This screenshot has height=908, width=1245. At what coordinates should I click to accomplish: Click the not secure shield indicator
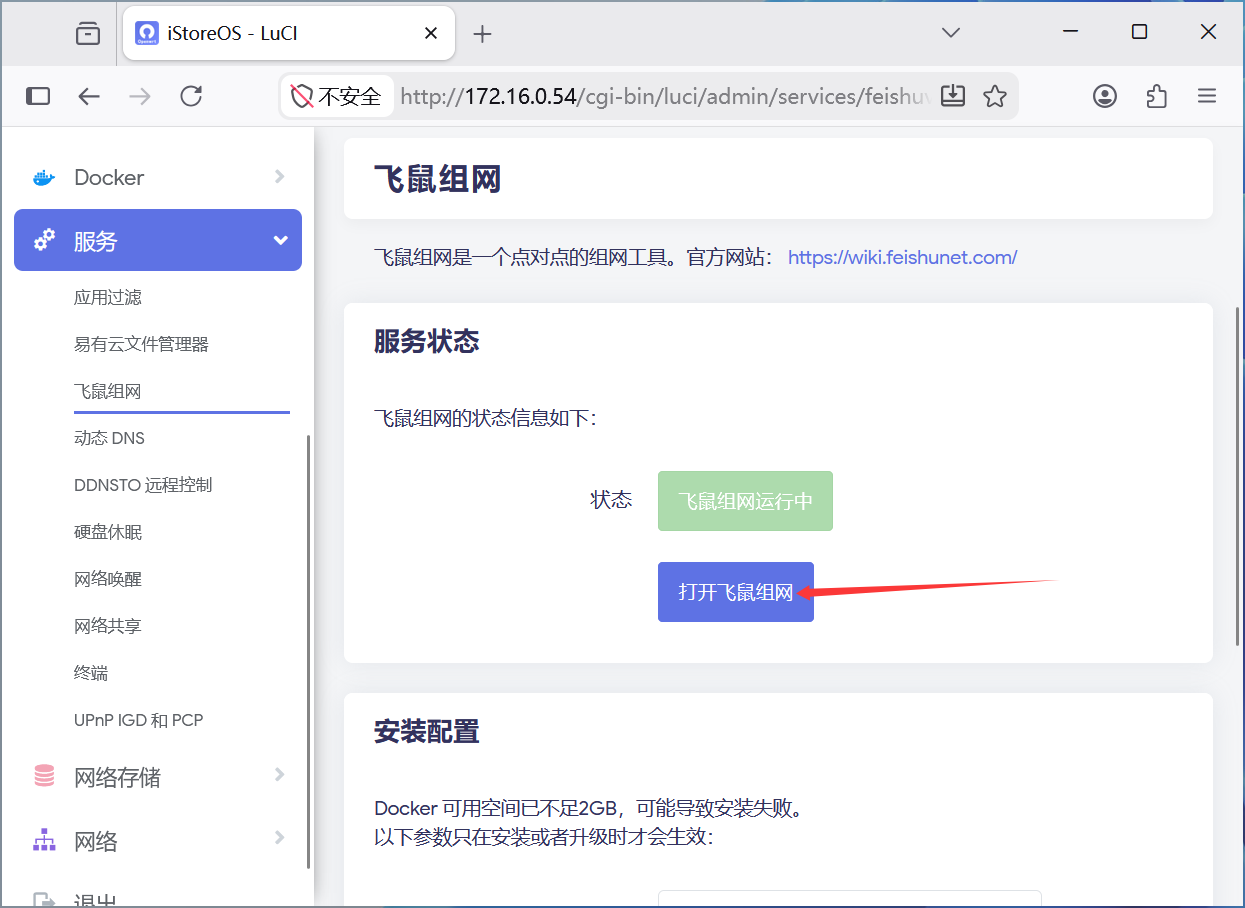pyautogui.click(x=336, y=96)
